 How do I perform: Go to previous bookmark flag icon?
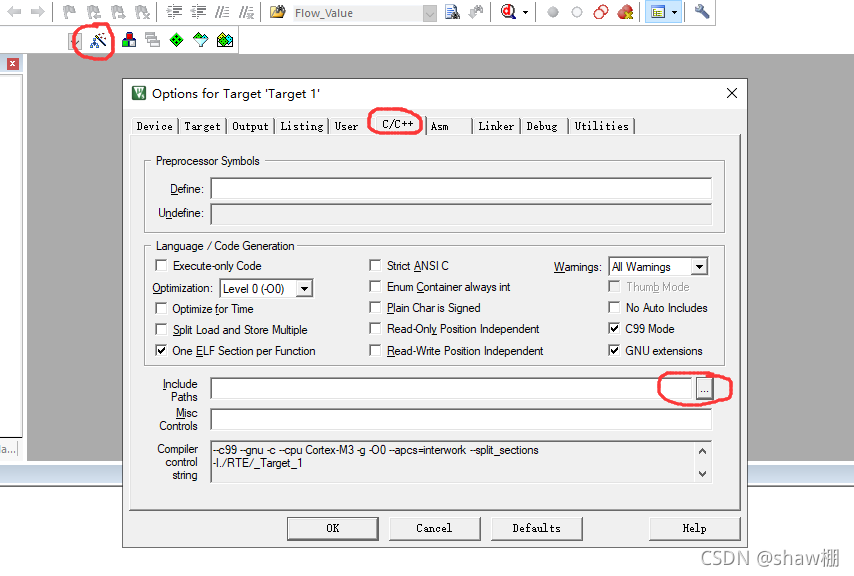tap(94, 12)
